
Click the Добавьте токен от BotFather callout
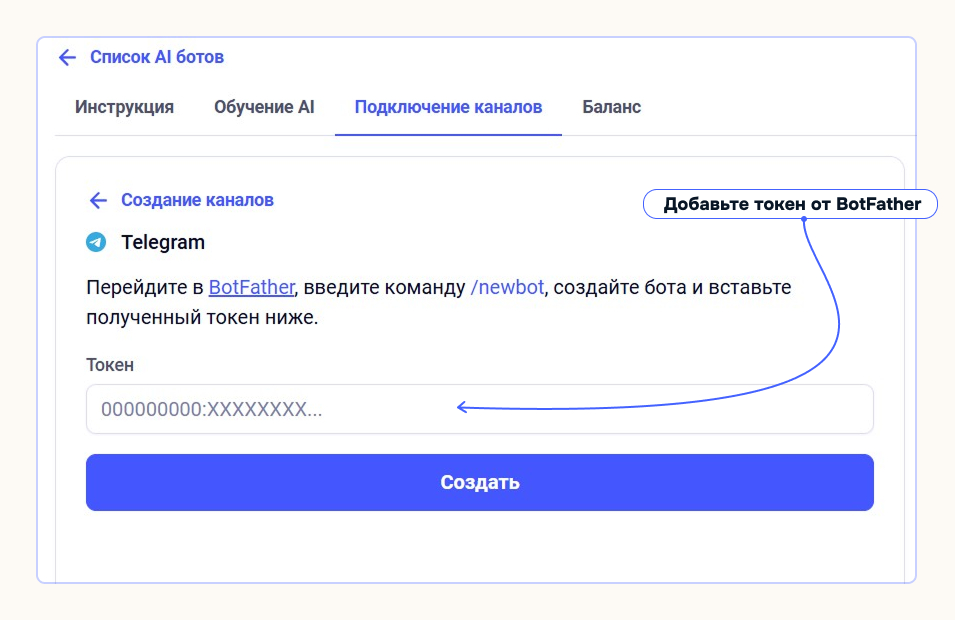coord(792,204)
